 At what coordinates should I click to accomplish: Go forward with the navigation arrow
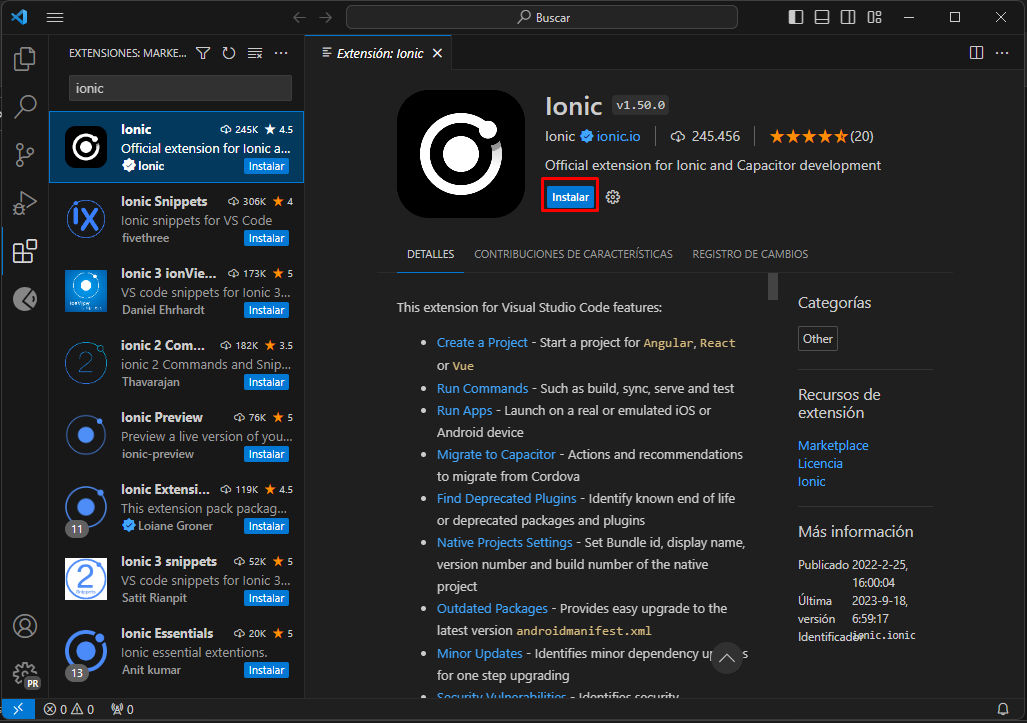(326, 18)
